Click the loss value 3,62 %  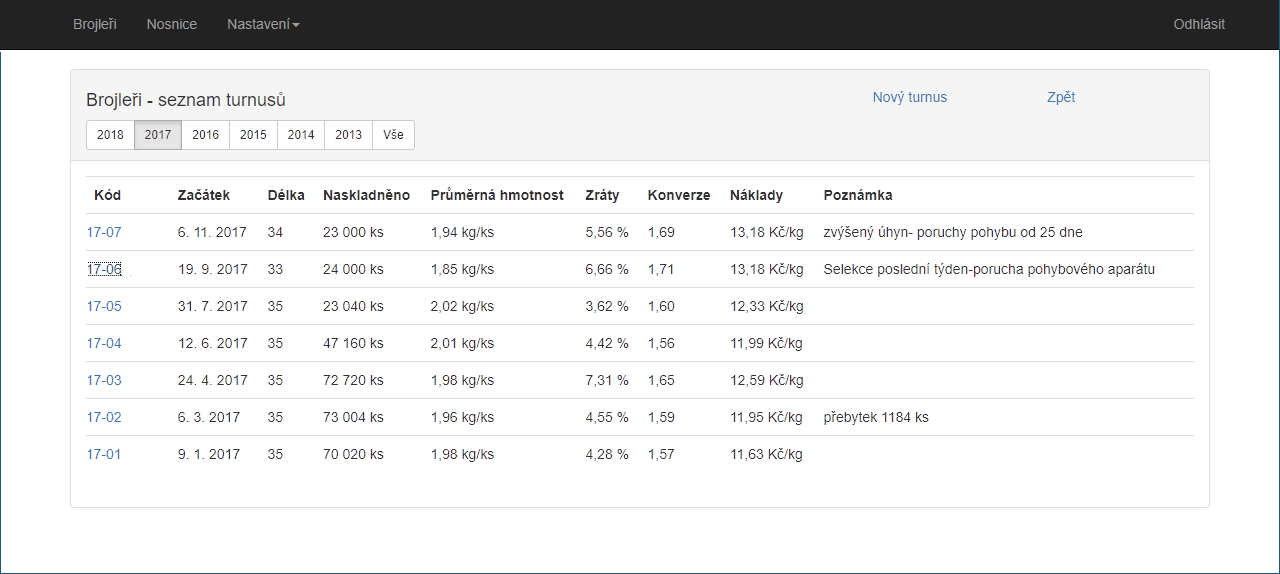point(607,306)
